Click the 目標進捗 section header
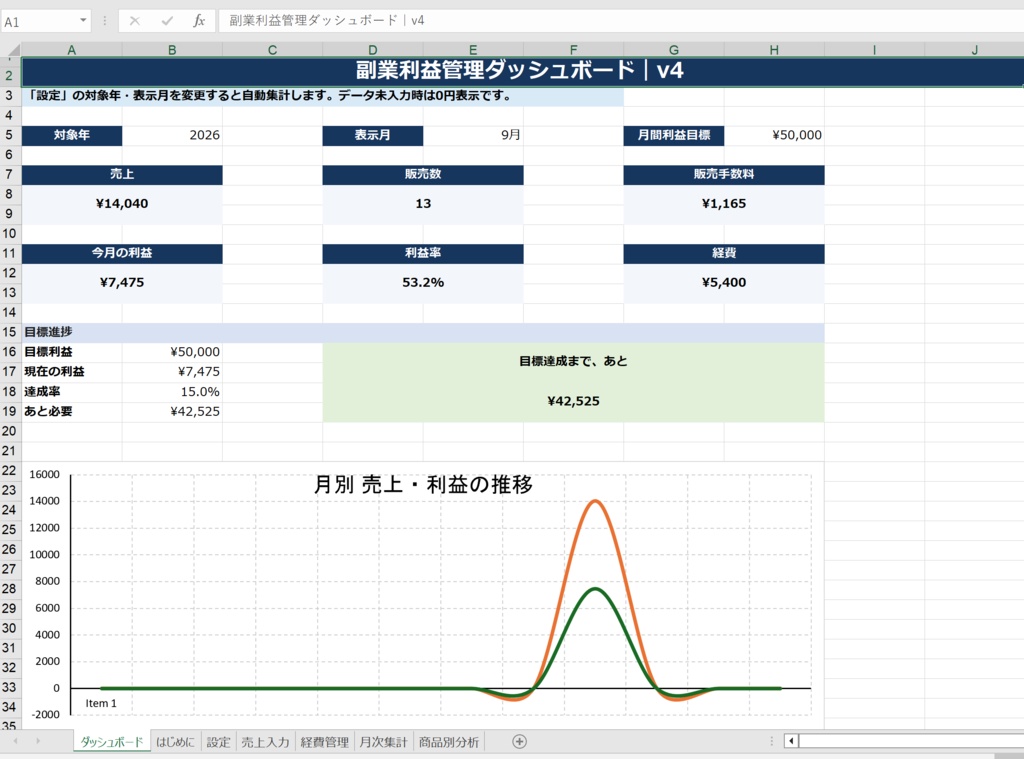 click(x=423, y=332)
